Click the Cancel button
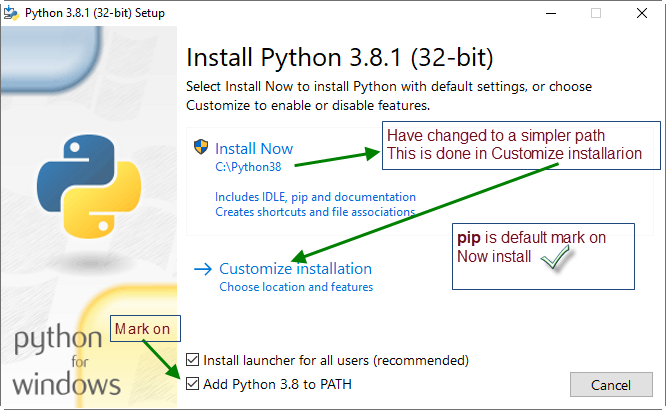Screen dimensions: 666x410 pos(611,385)
